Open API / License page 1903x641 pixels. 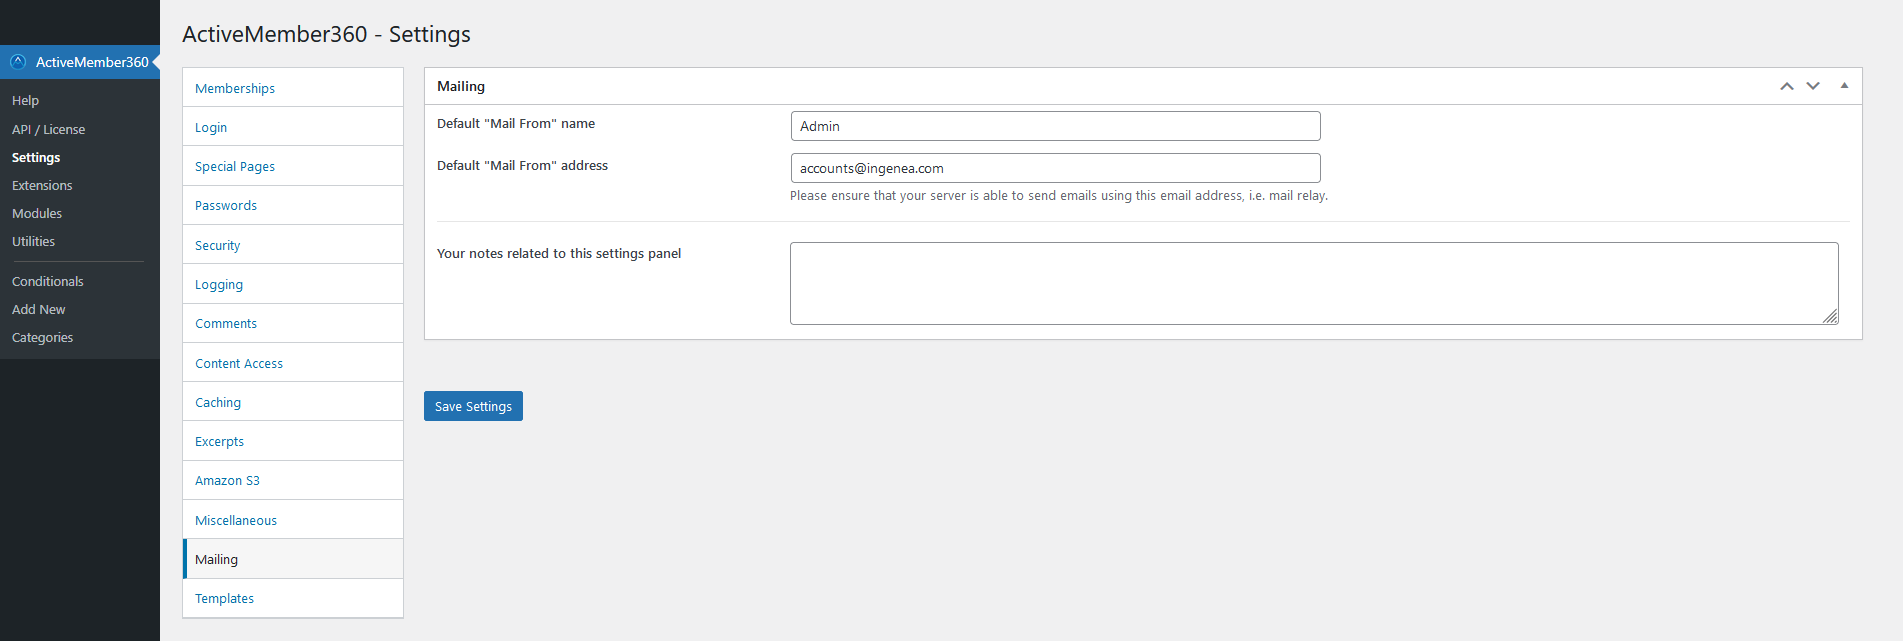pos(48,130)
